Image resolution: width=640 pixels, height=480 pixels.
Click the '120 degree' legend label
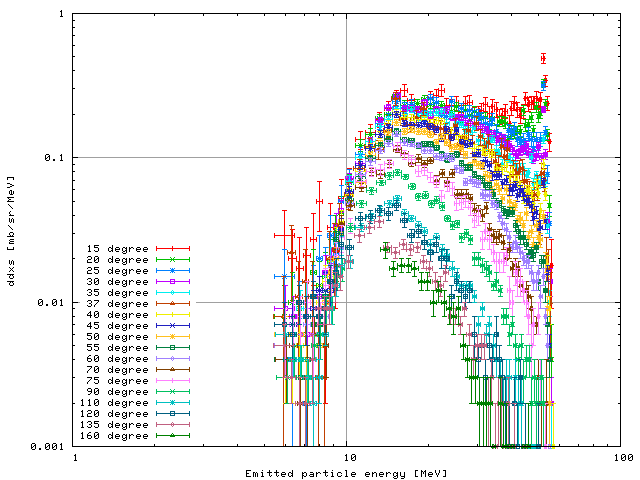(x=114, y=414)
